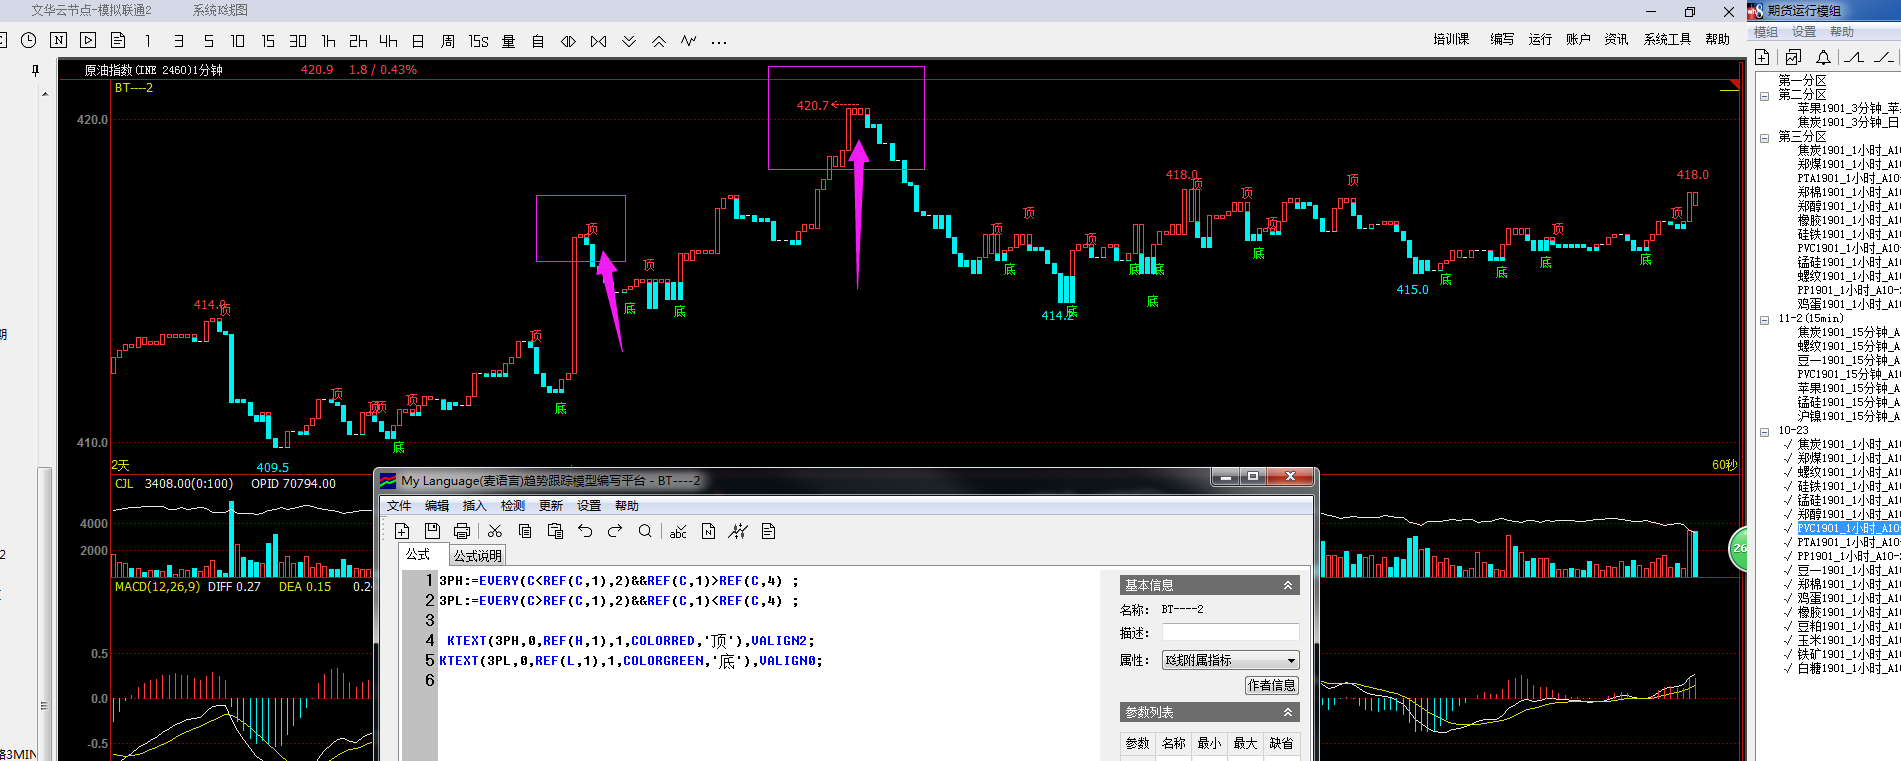Image resolution: width=1901 pixels, height=761 pixels.
Task: Click the play icon in chart toolbar
Action: pos(88,40)
